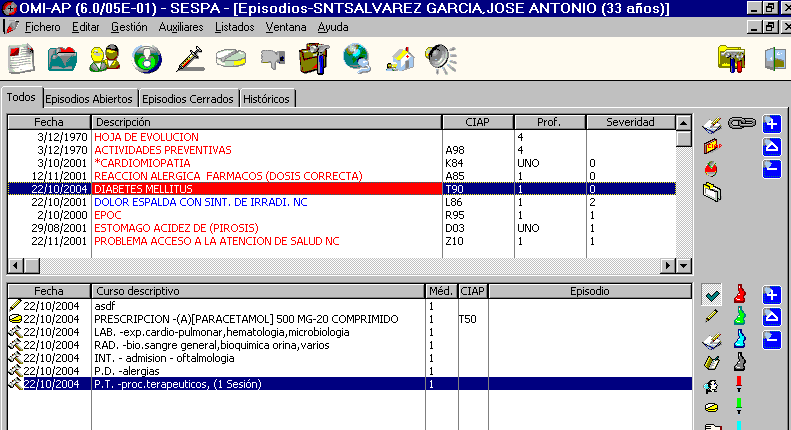
Task: Select the DIABETES MELLITUS episode row
Action: (x=266, y=188)
